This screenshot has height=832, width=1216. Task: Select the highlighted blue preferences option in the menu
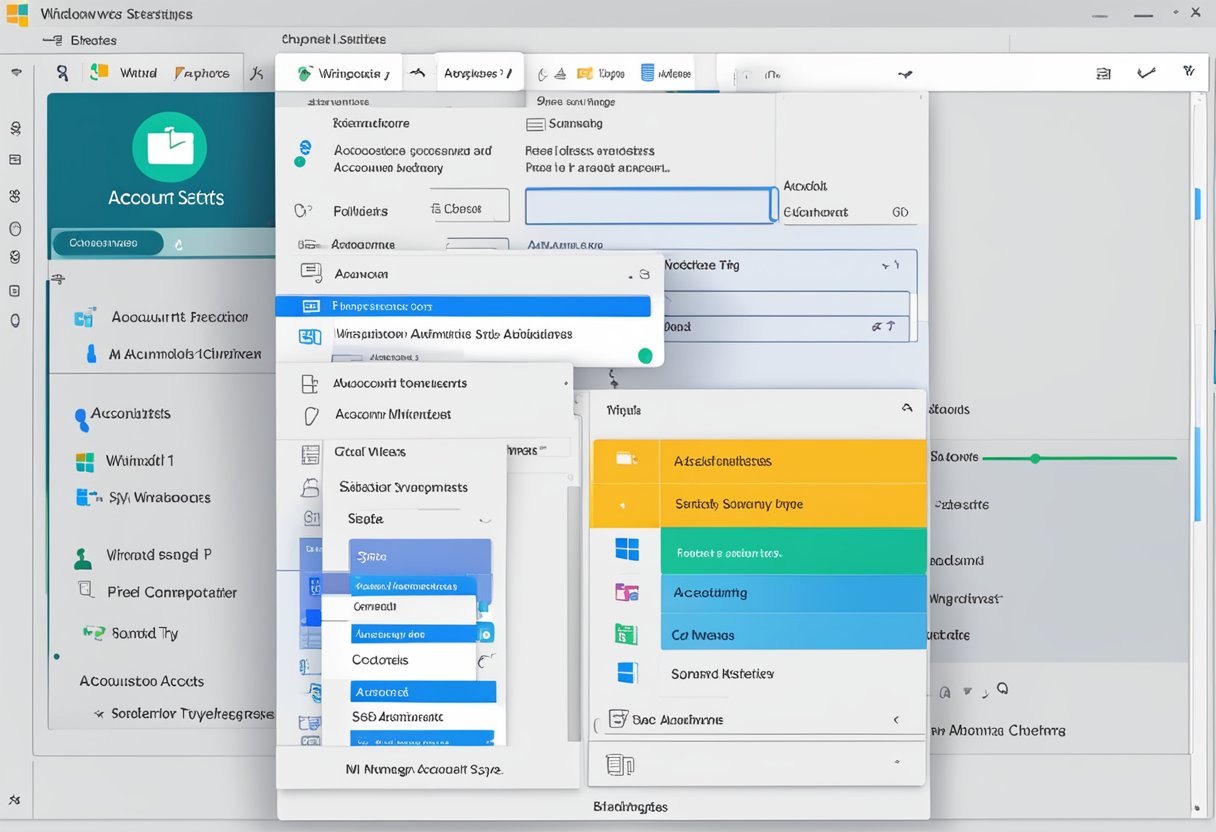point(465,306)
